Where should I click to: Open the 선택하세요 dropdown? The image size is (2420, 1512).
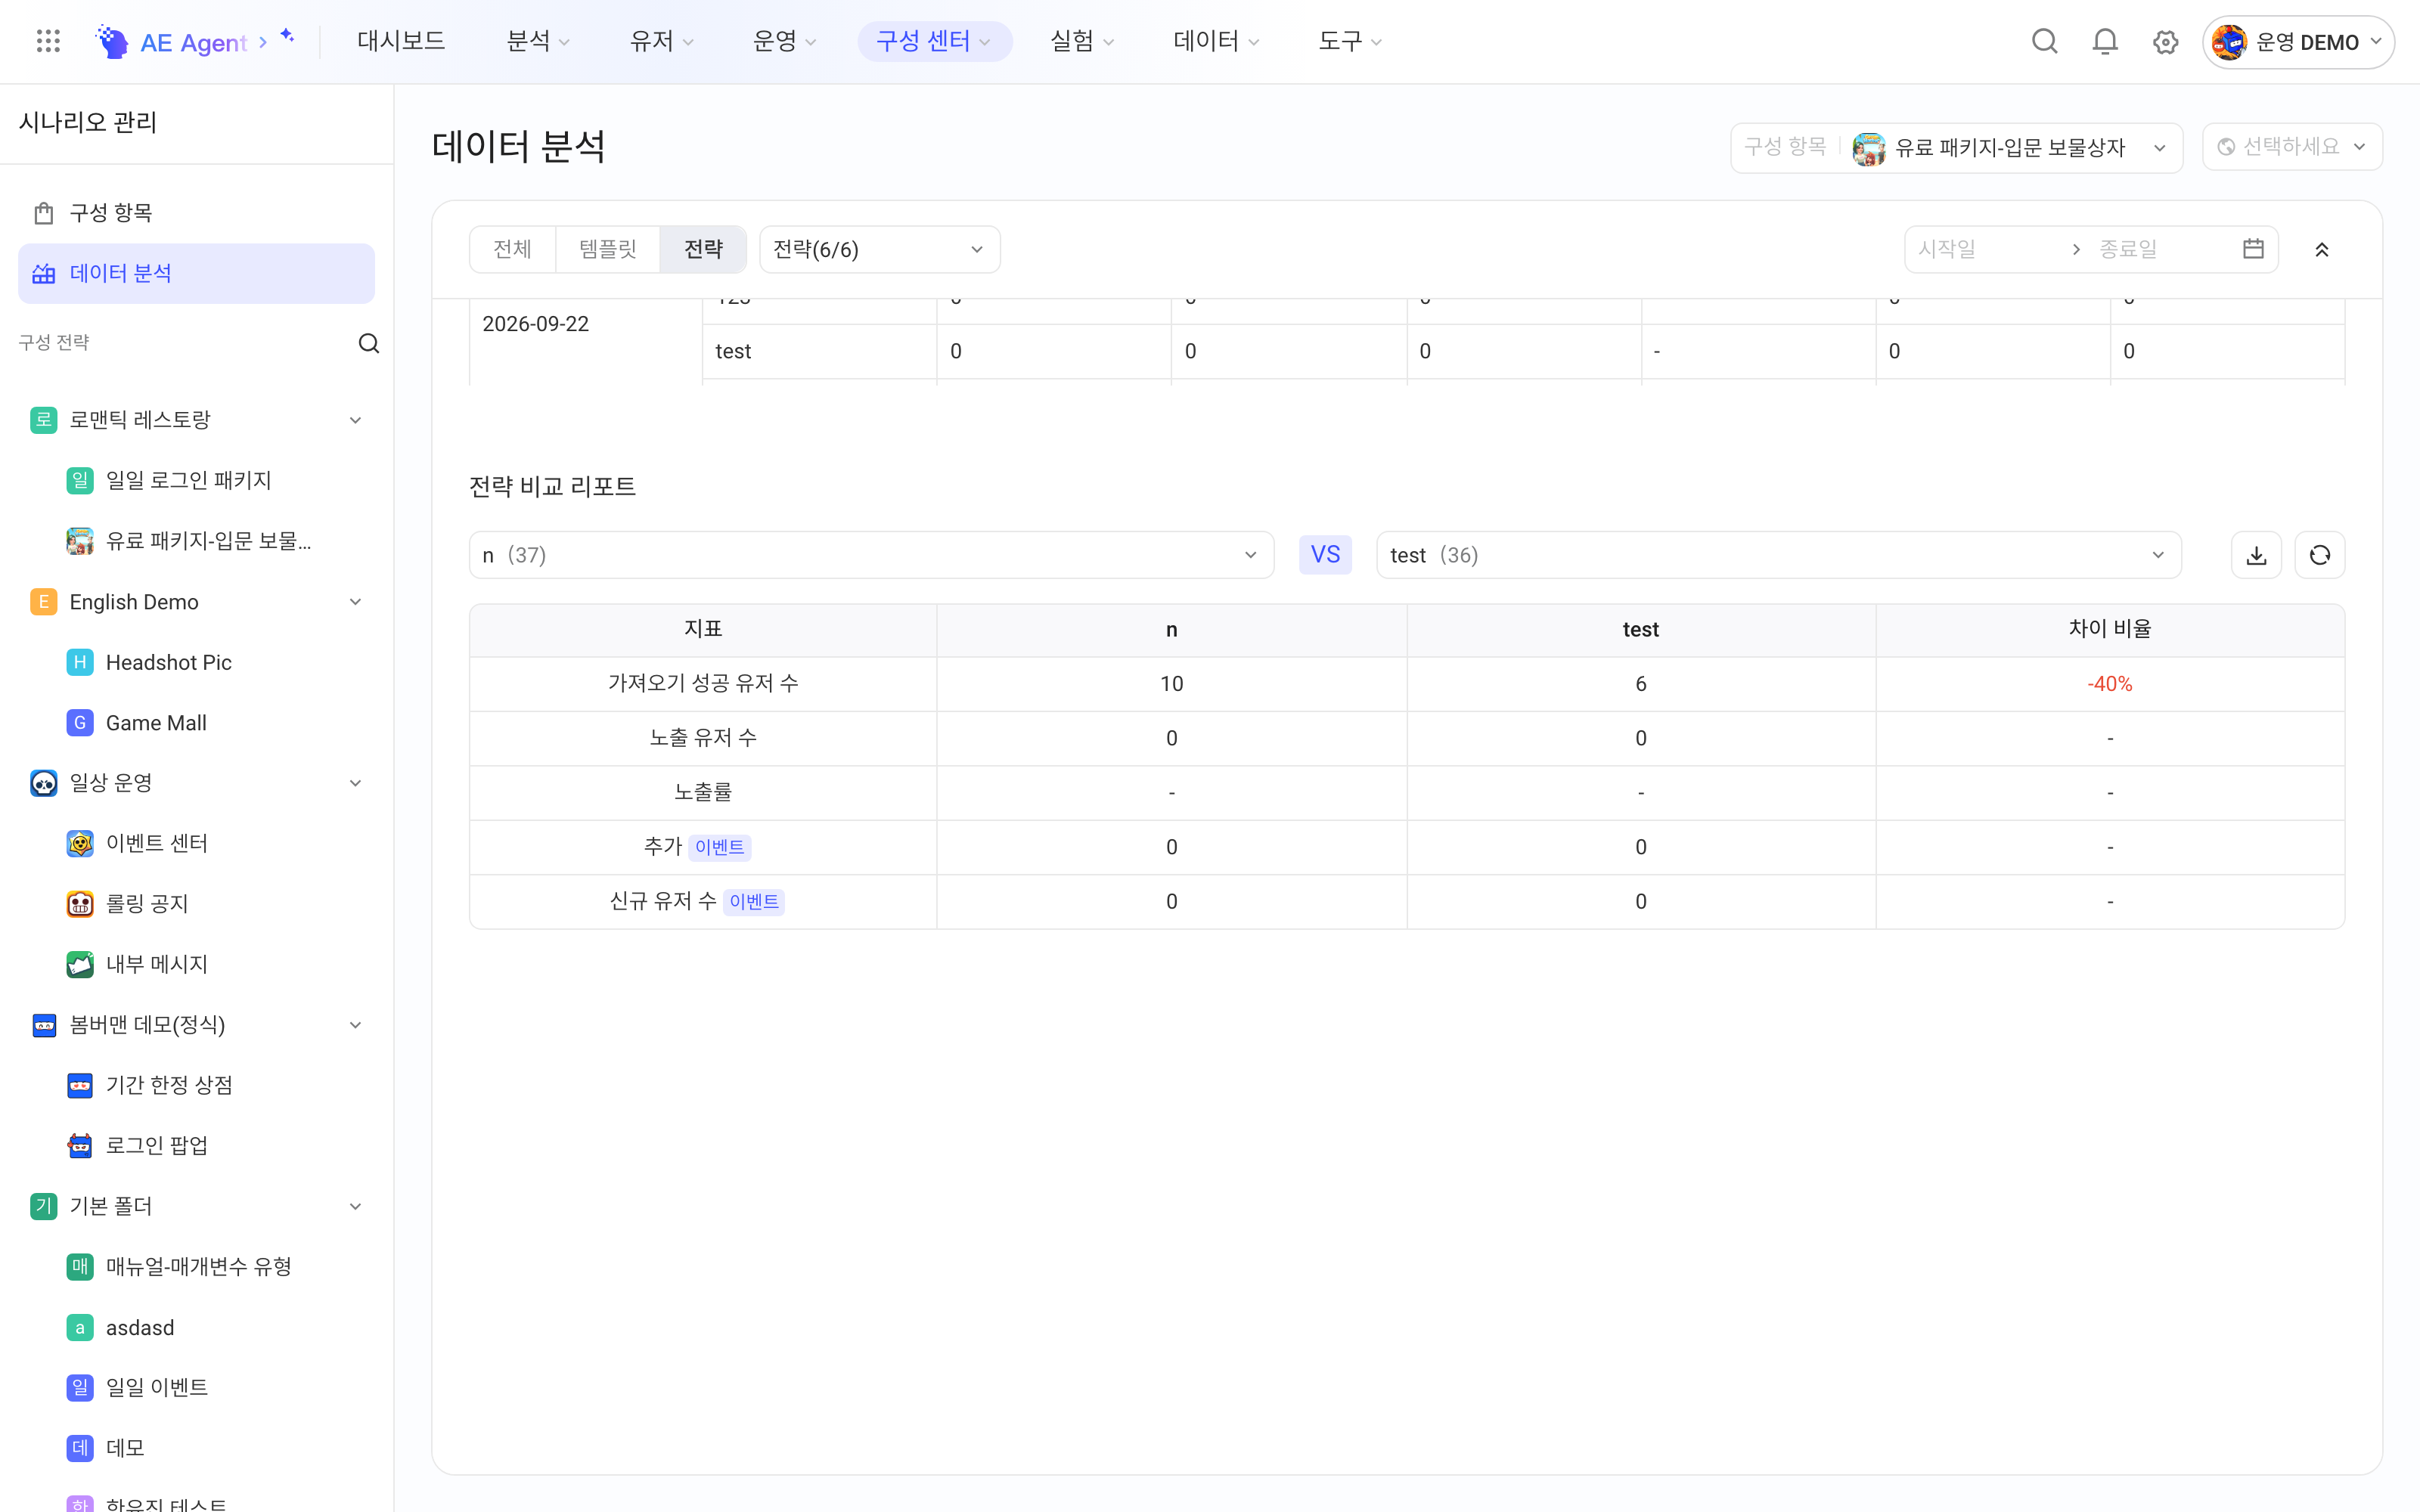click(x=2292, y=147)
